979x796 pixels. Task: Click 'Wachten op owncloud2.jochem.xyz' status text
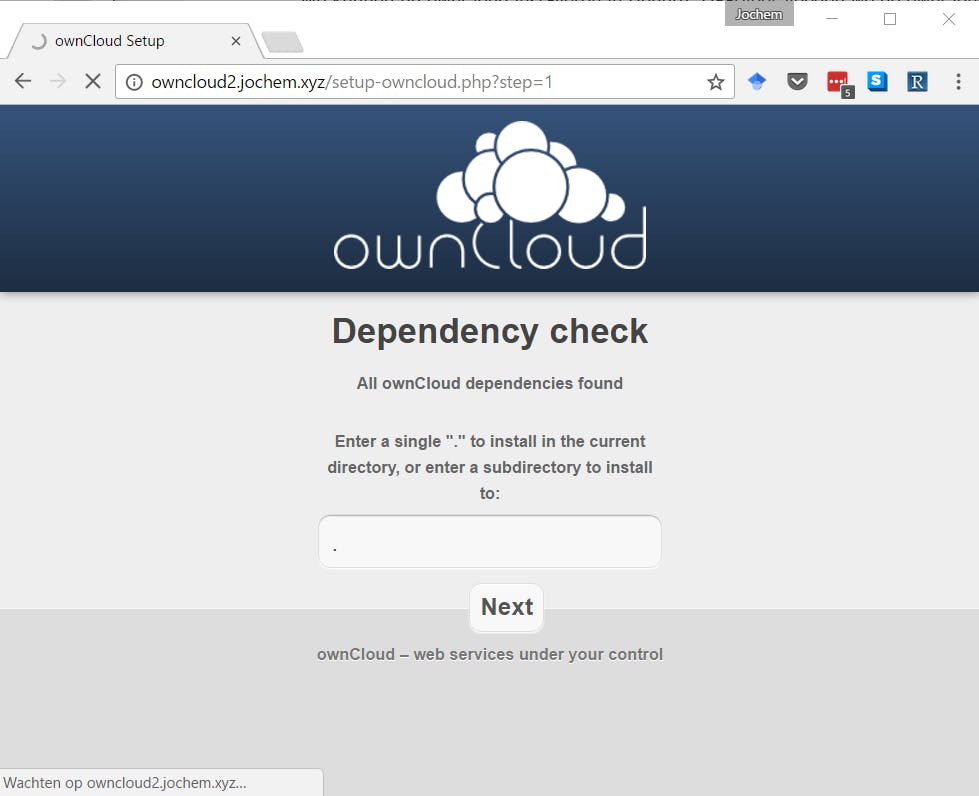pos(125,783)
